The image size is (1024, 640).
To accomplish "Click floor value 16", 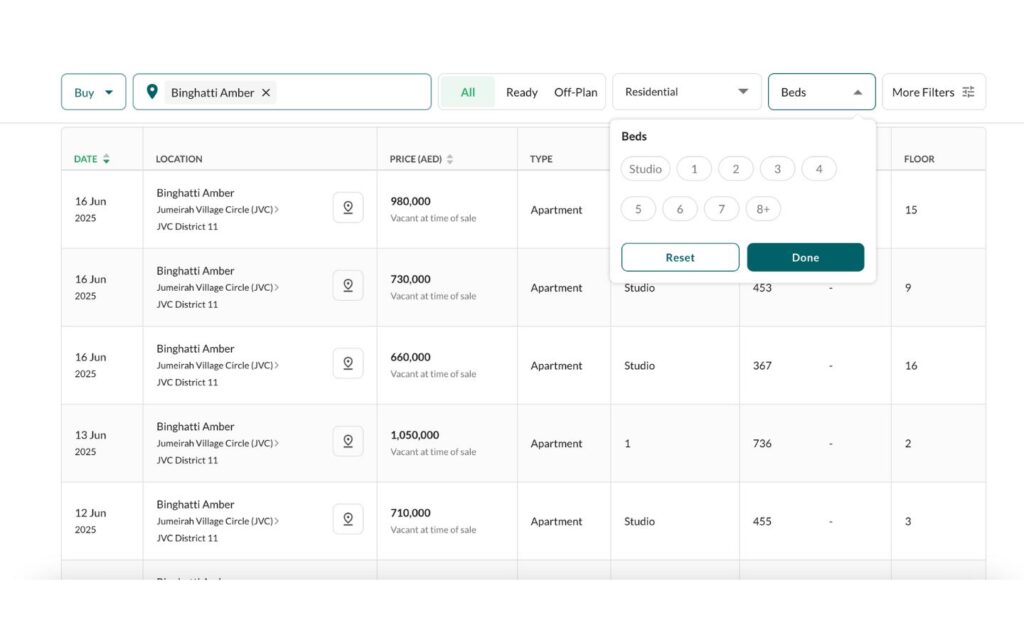I will tap(911, 366).
